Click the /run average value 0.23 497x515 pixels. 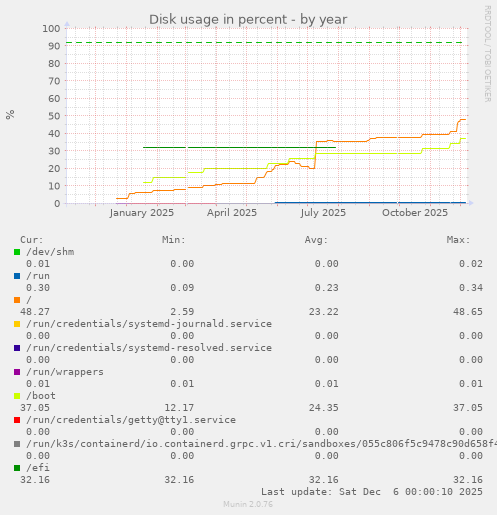tap(327, 288)
